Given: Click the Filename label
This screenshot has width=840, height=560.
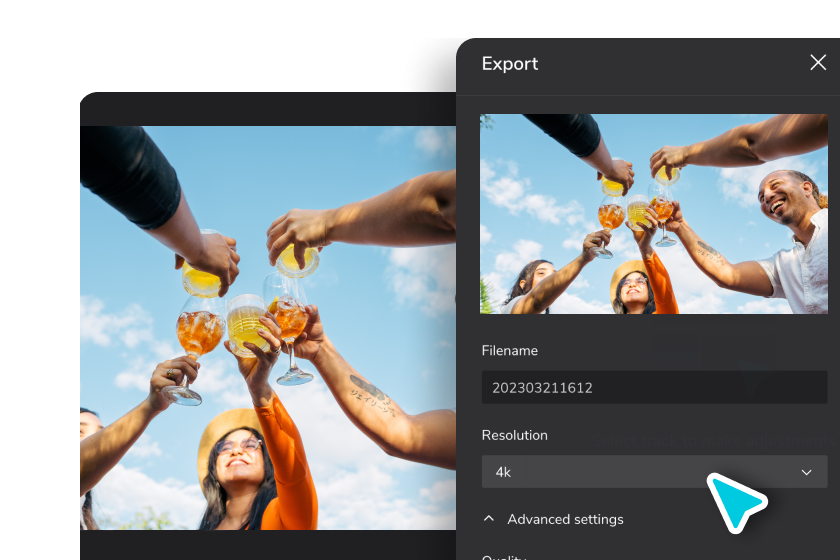Looking at the screenshot, I should (509, 350).
